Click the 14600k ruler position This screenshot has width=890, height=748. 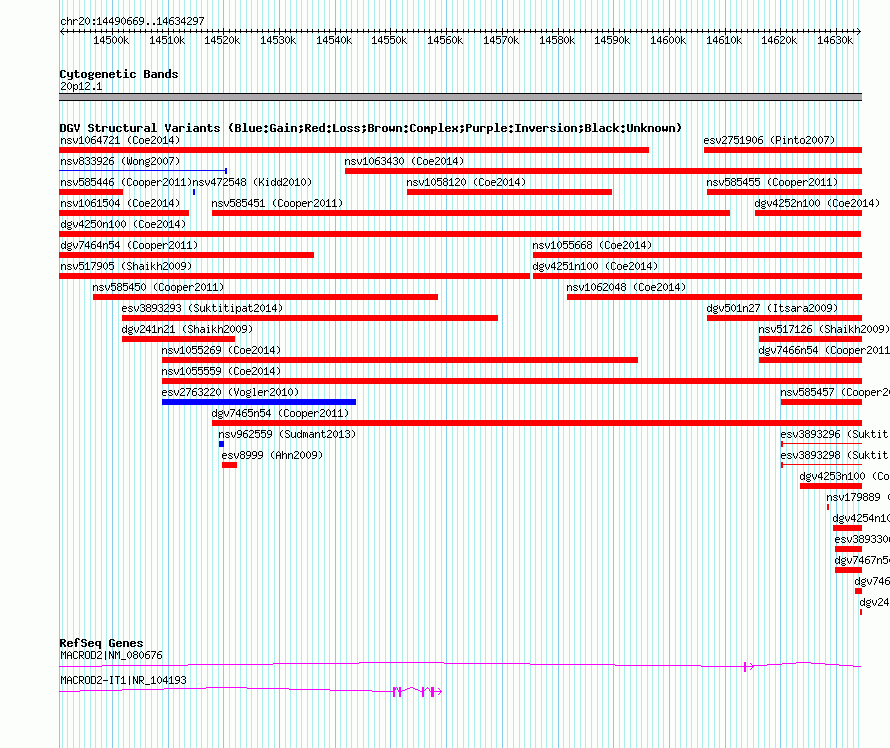coord(668,40)
